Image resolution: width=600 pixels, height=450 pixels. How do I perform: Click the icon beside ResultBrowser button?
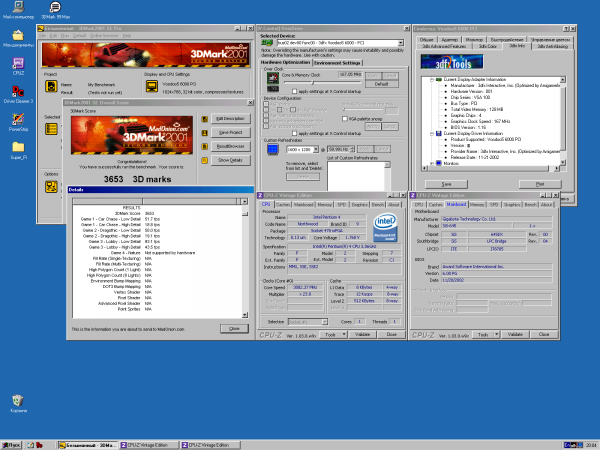[x=205, y=147]
